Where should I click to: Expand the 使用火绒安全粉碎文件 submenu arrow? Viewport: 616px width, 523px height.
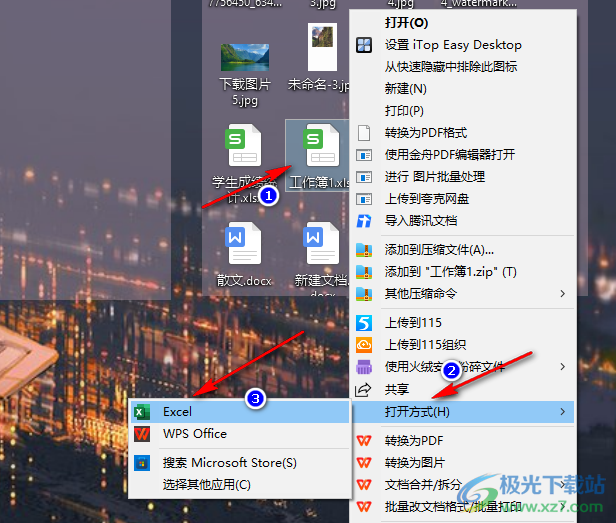563,367
